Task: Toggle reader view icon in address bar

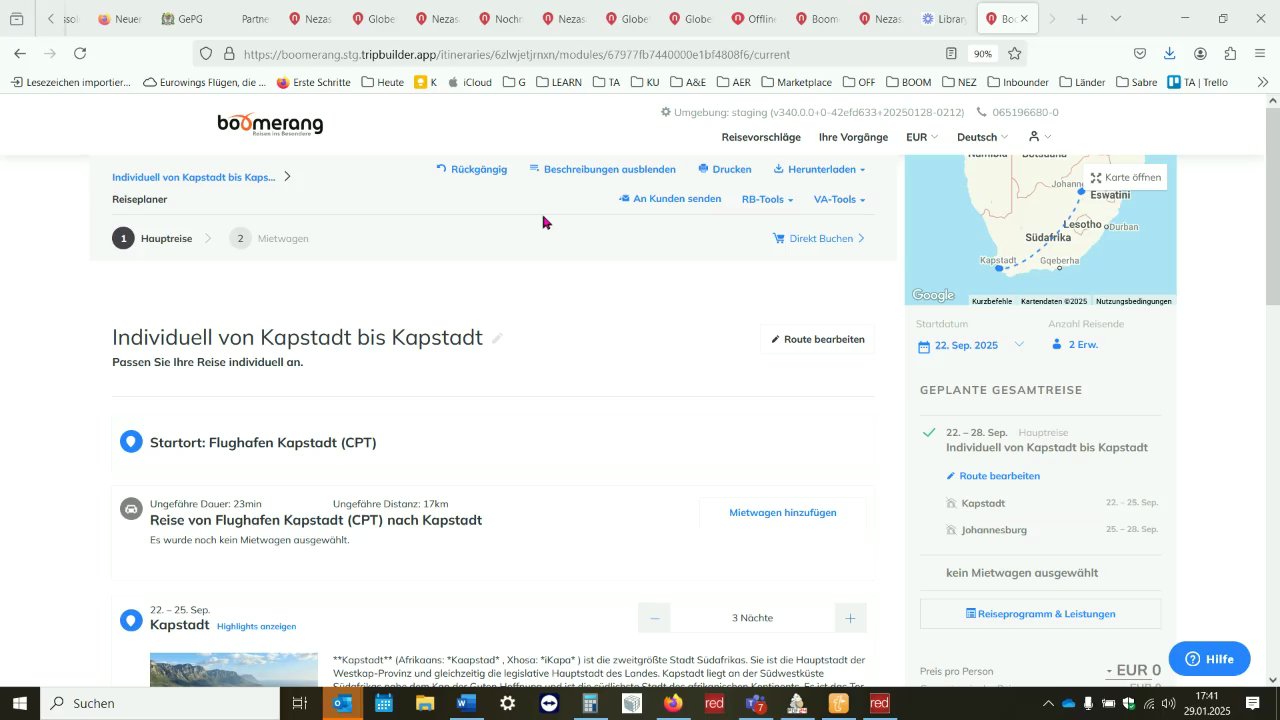Action: tap(951, 54)
